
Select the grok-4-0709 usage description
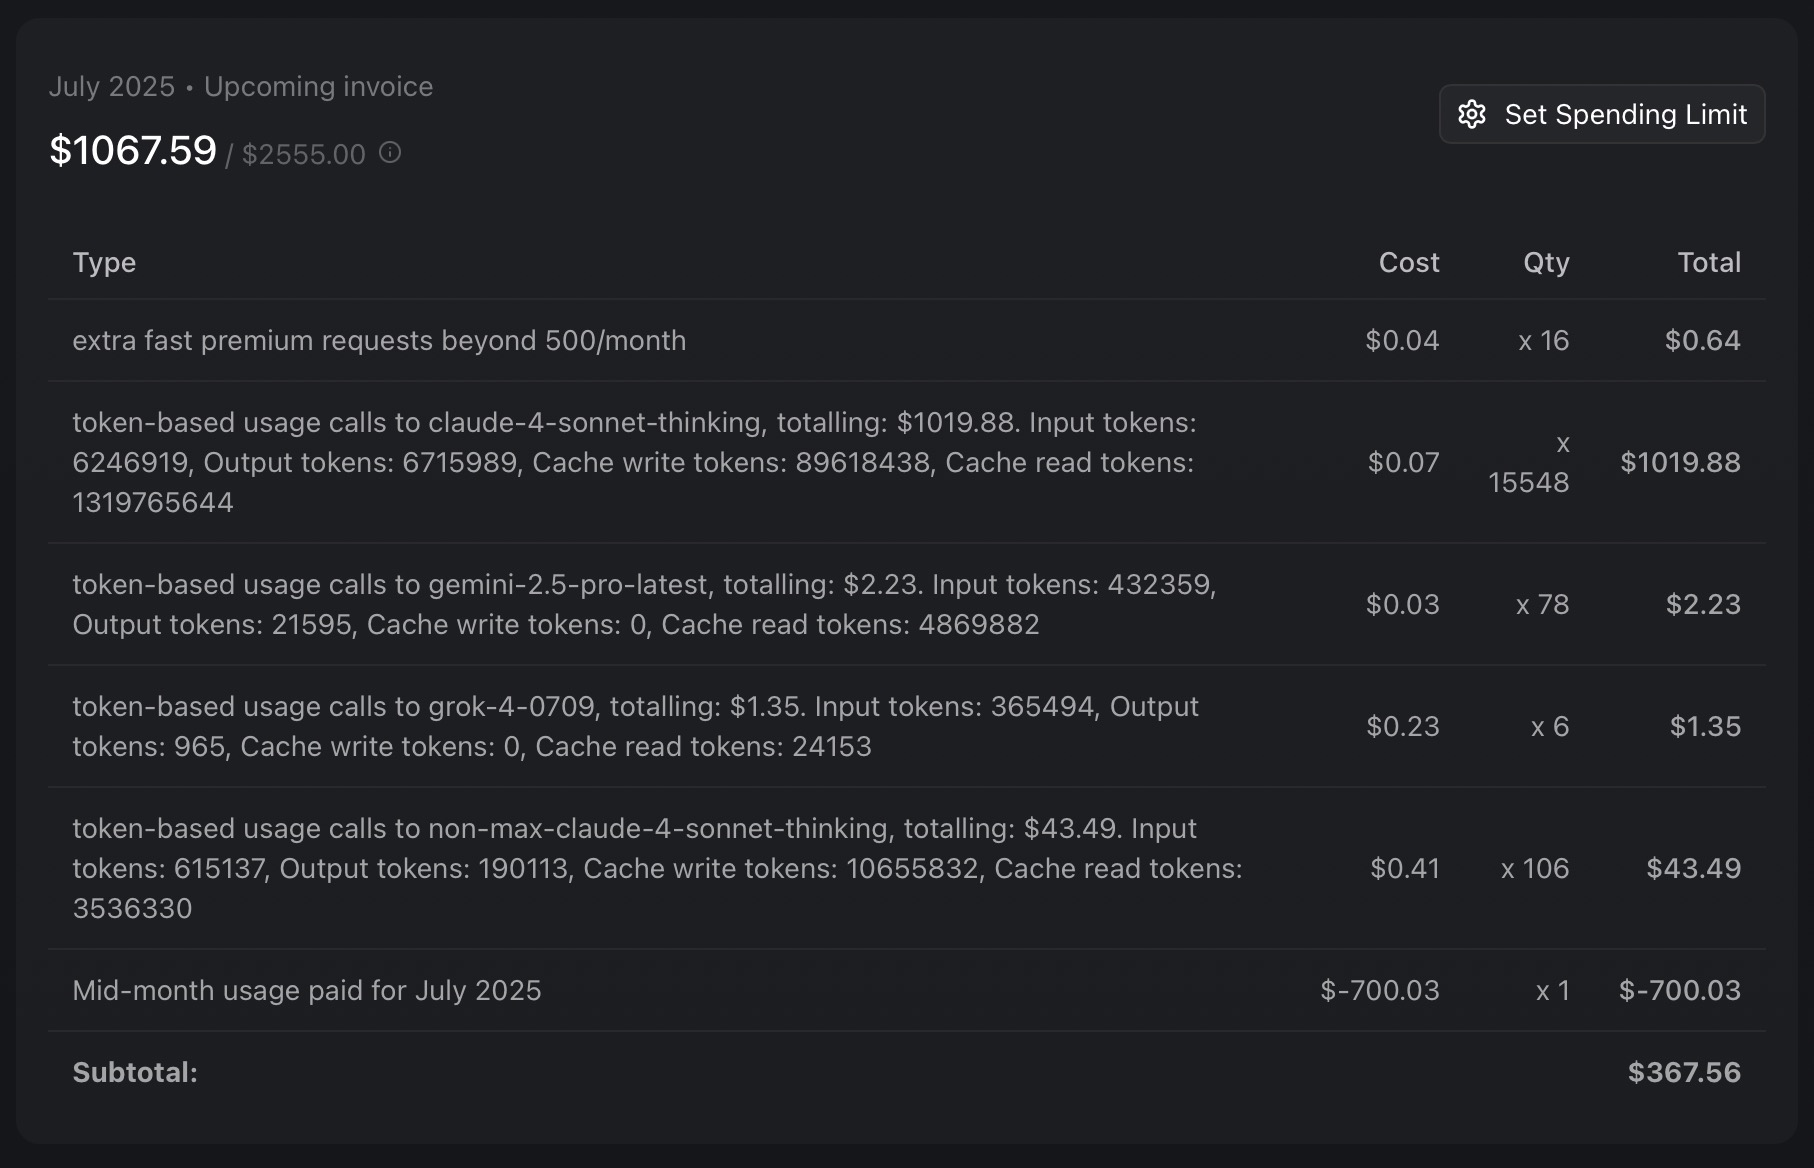coord(634,726)
